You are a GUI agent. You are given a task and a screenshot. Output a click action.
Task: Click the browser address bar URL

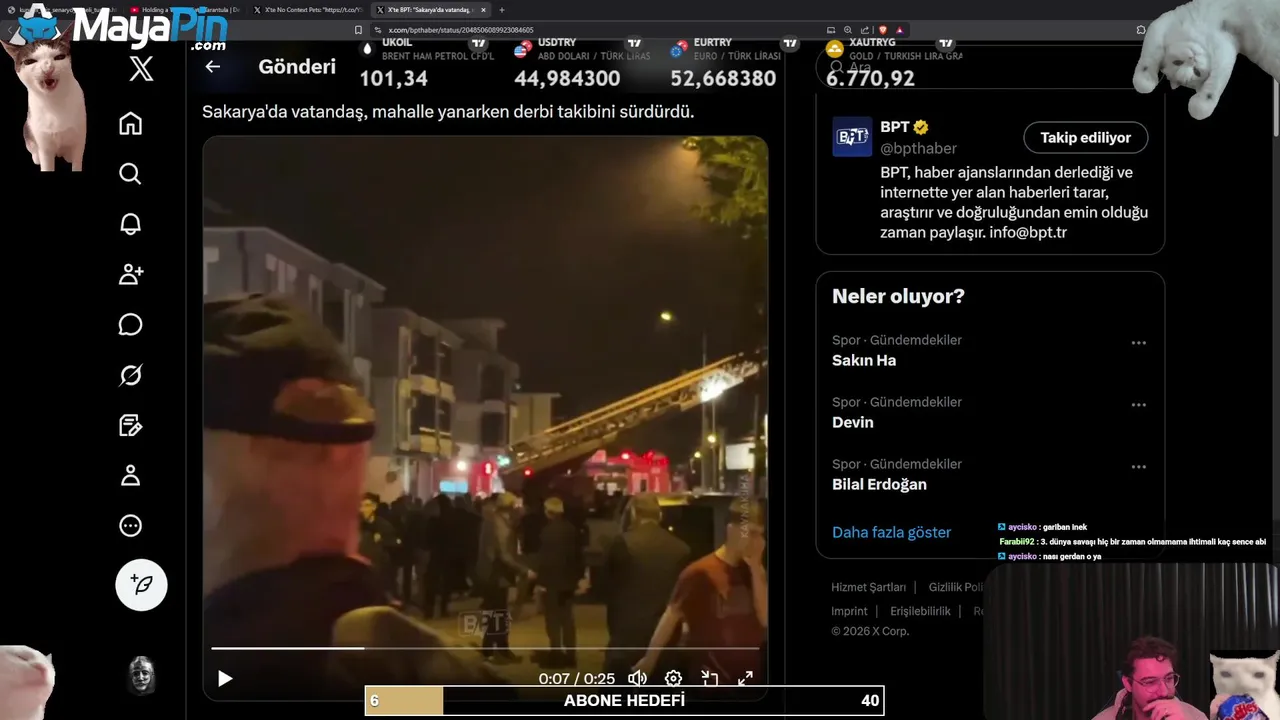(x=461, y=30)
